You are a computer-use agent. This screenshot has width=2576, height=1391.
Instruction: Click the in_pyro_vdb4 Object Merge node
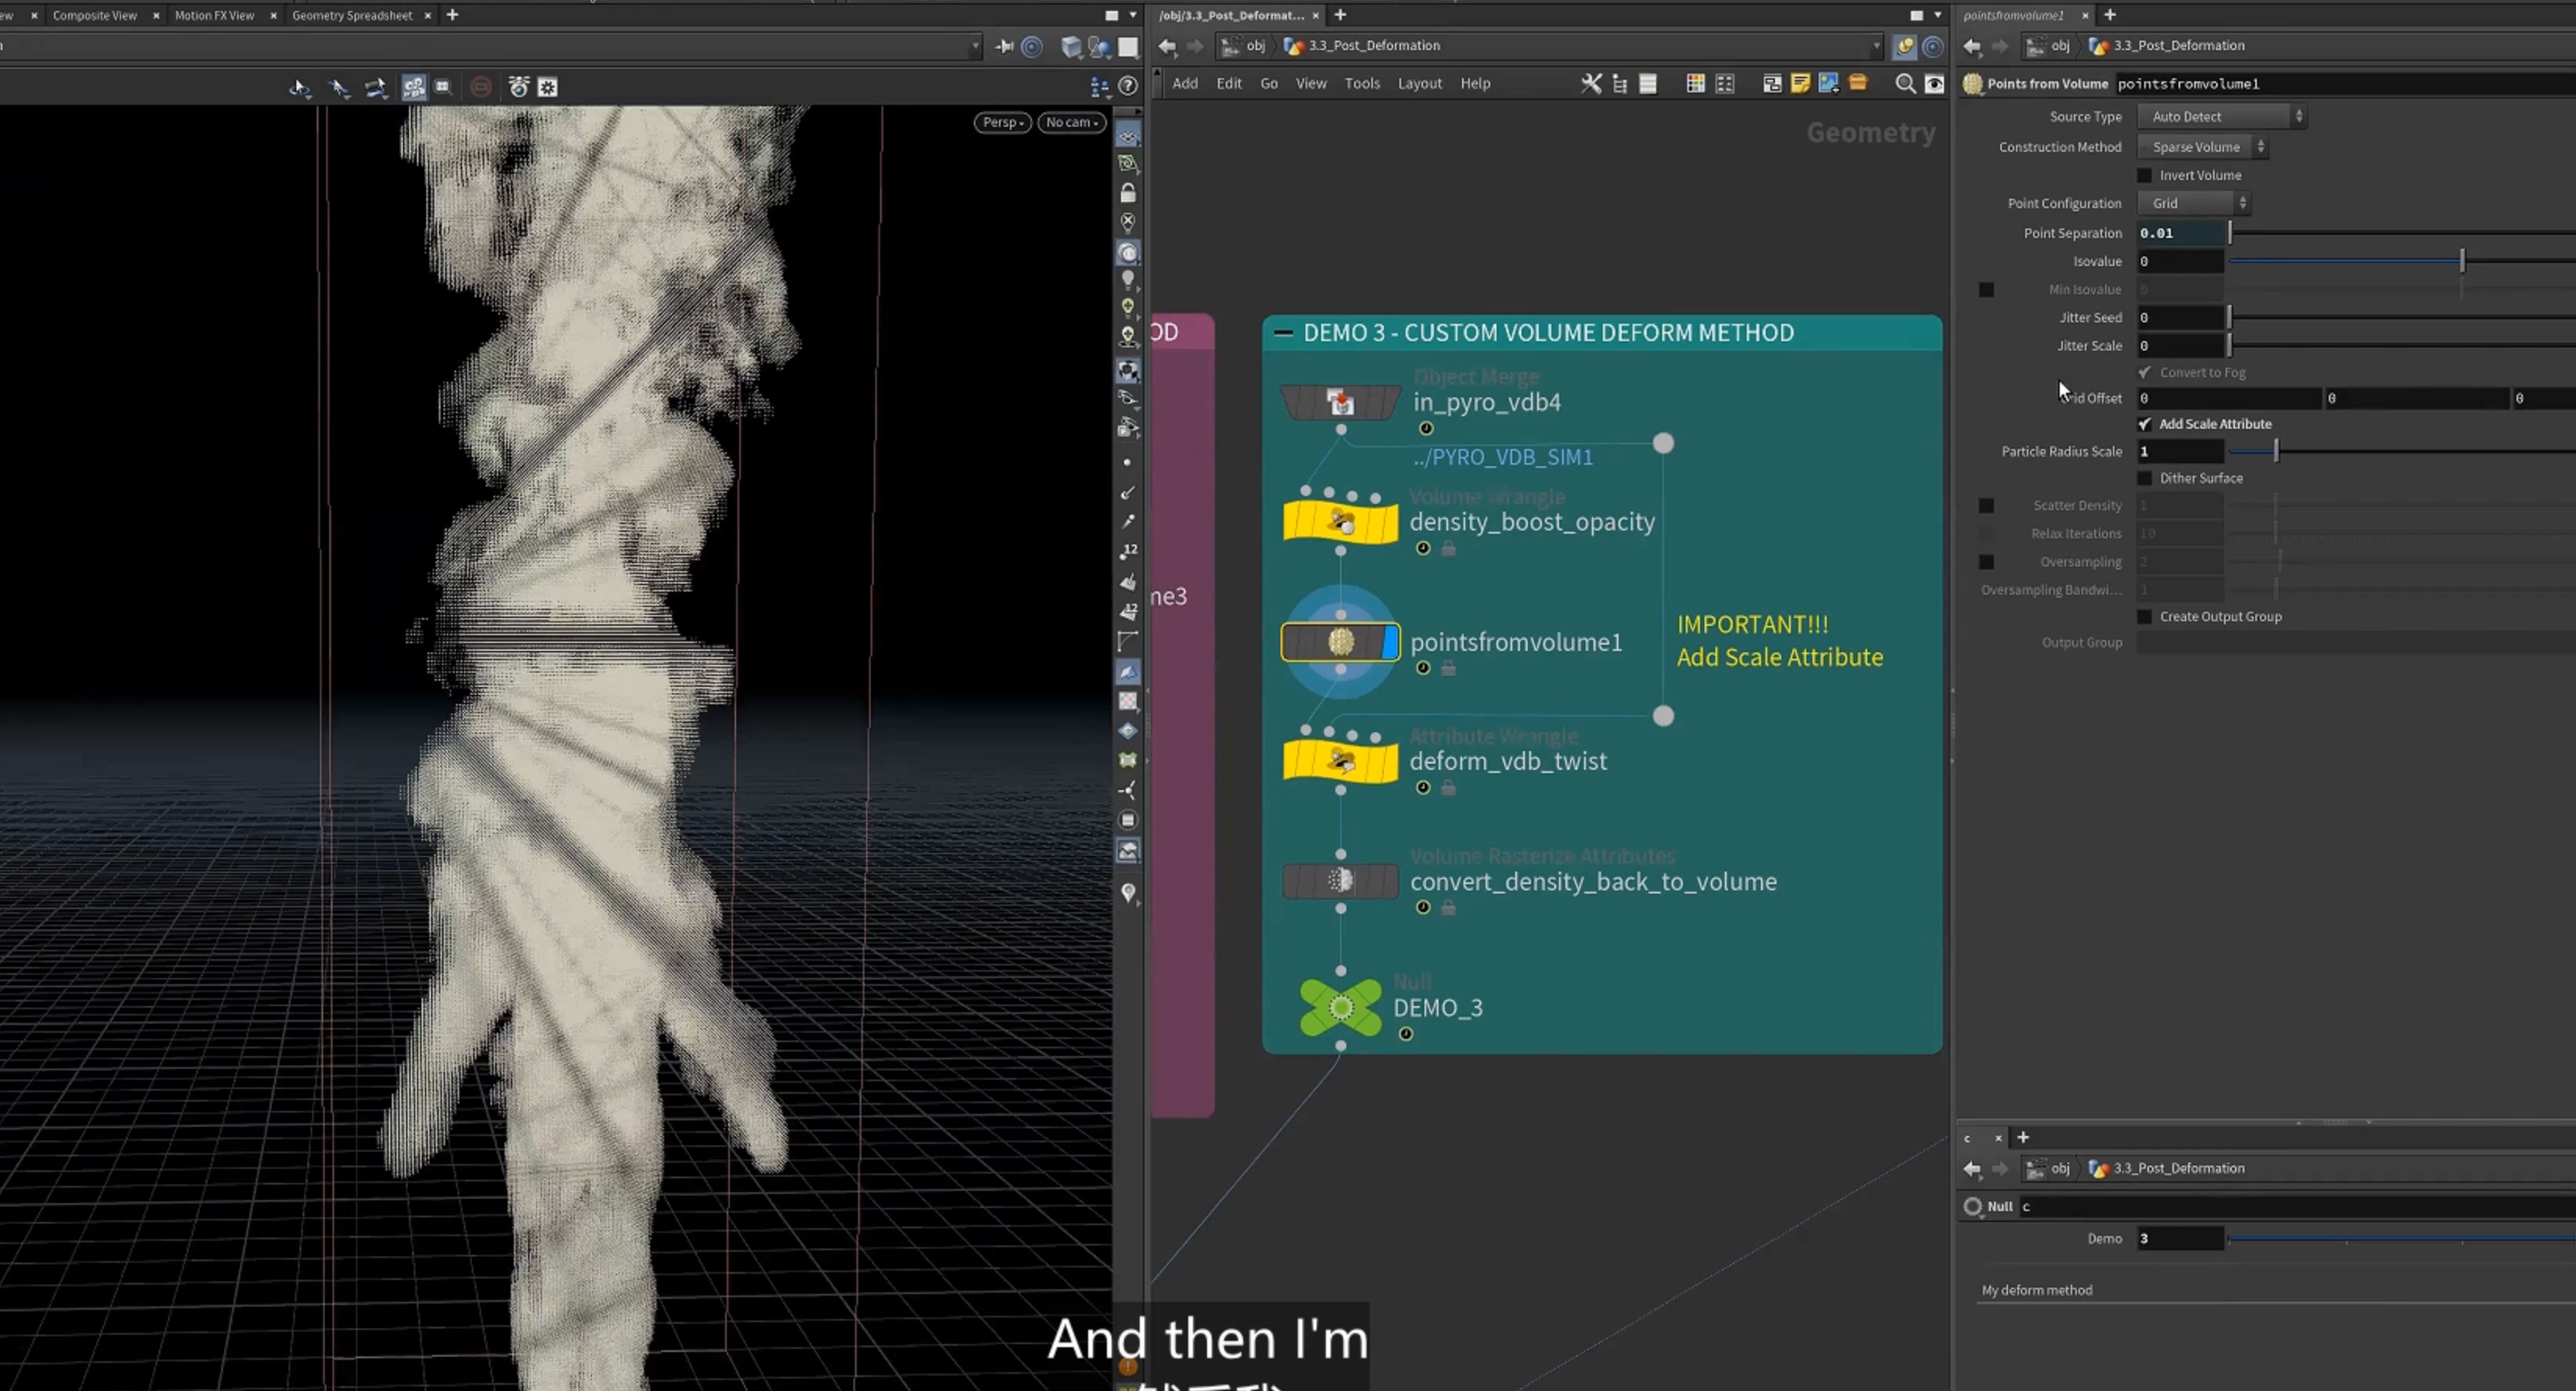[1340, 402]
